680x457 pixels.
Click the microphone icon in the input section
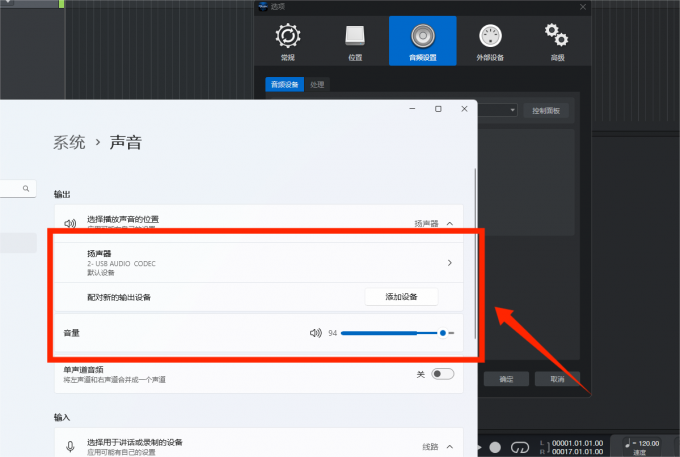coord(70,446)
